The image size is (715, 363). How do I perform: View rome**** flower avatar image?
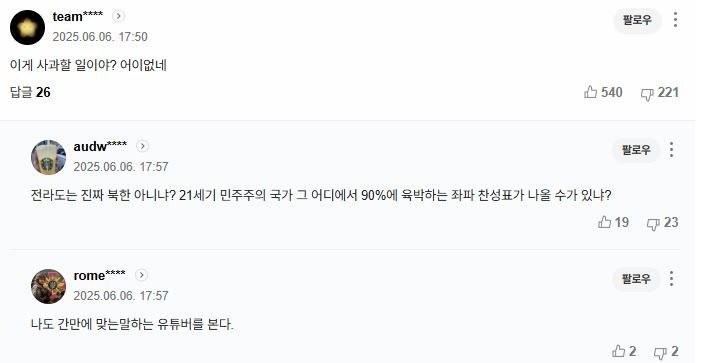pyautogui.click(x=48, y=286)
